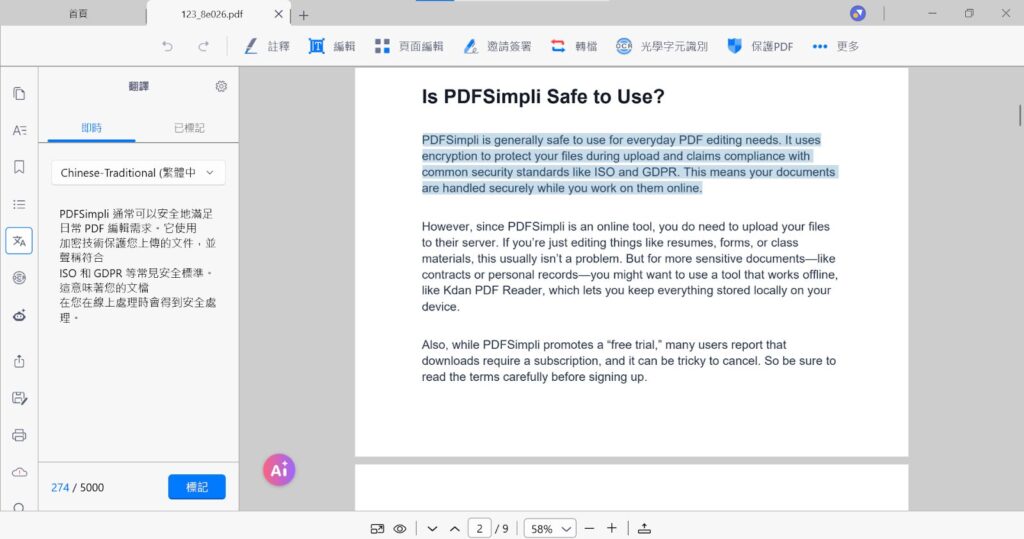Click the translated Chinese text output
This screenshot has height=539, width=1024.
(x=138, y=265)
